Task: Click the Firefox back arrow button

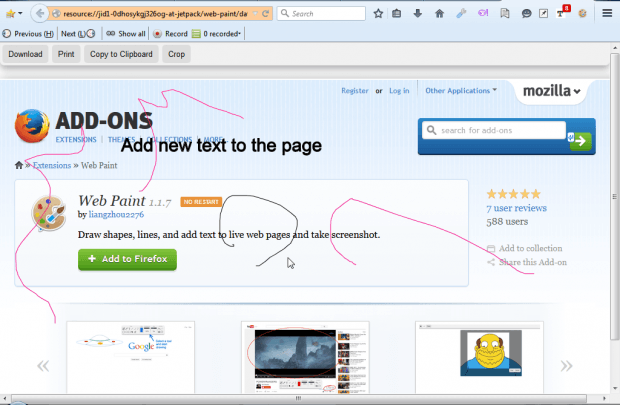Action: click(x=39, y=14)
